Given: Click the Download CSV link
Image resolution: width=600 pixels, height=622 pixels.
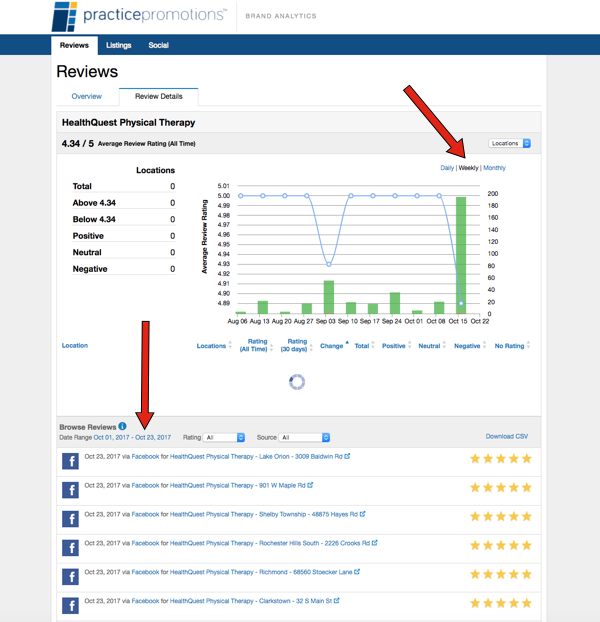Looking at the screenshot, I should click(x=507, y=436).
